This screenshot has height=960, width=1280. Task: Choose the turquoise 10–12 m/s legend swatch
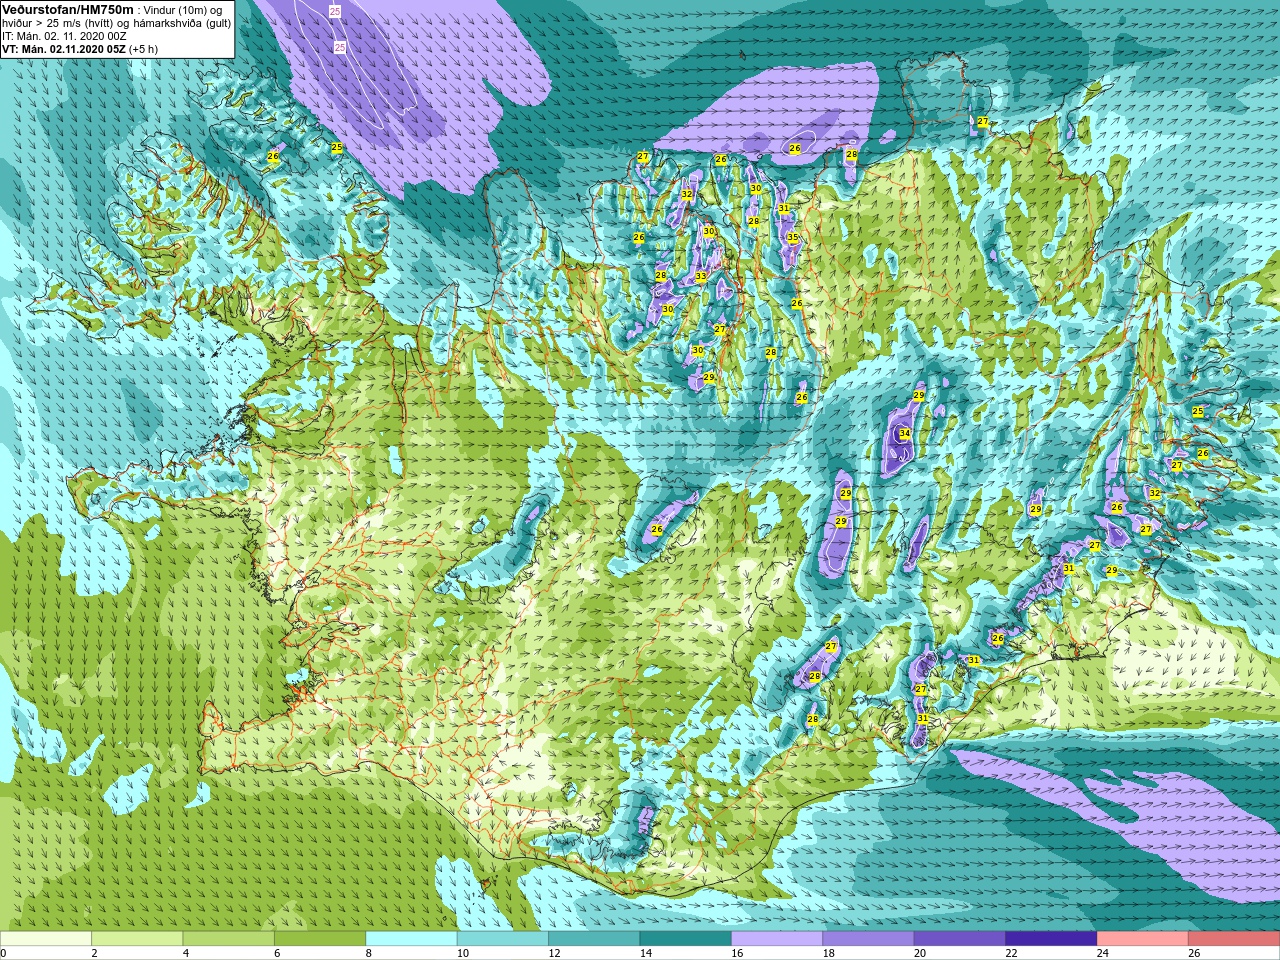(x=503, y=938)
